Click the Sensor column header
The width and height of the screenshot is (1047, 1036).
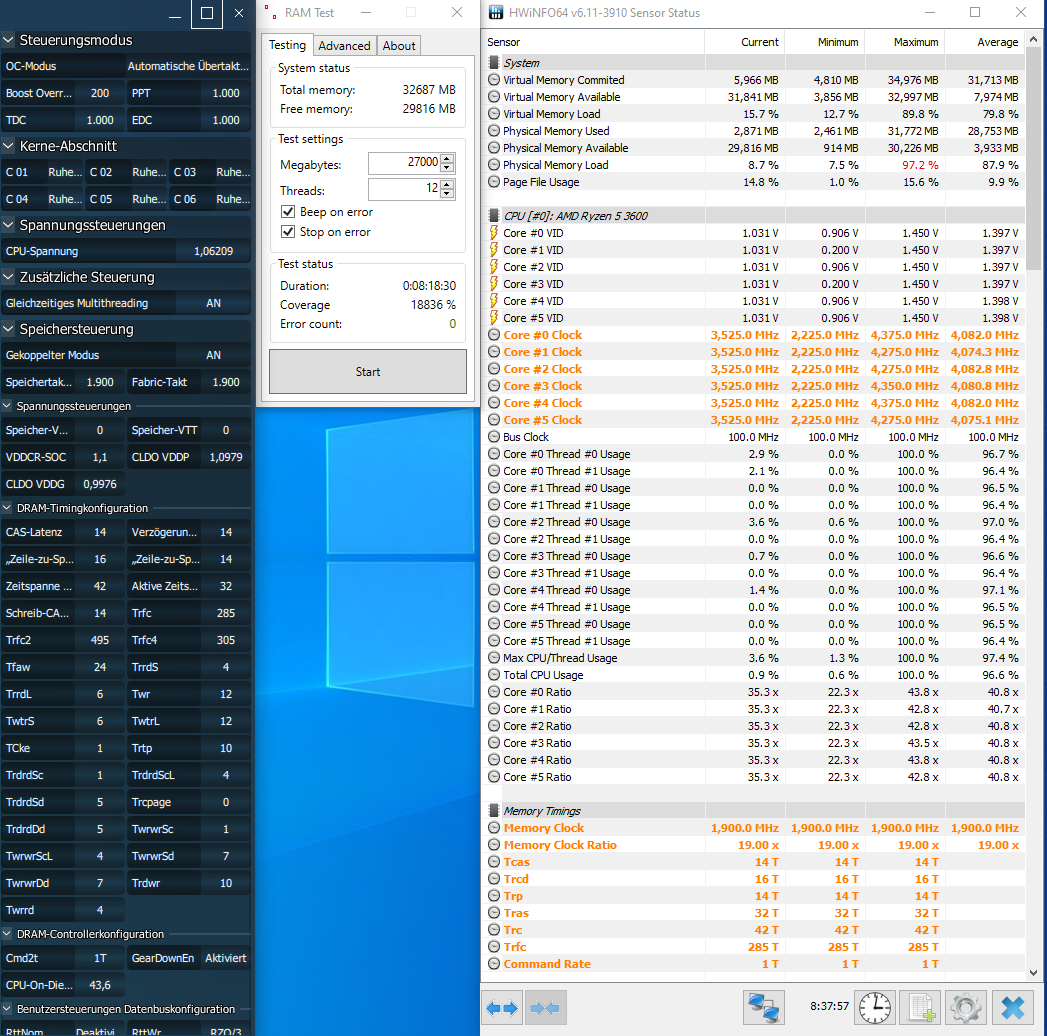pos(593,42)
